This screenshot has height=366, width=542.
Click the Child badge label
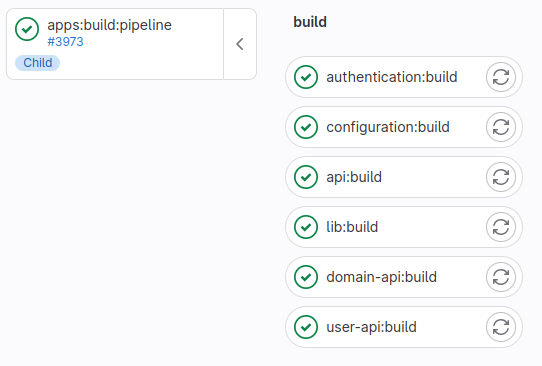click(38, 63)
